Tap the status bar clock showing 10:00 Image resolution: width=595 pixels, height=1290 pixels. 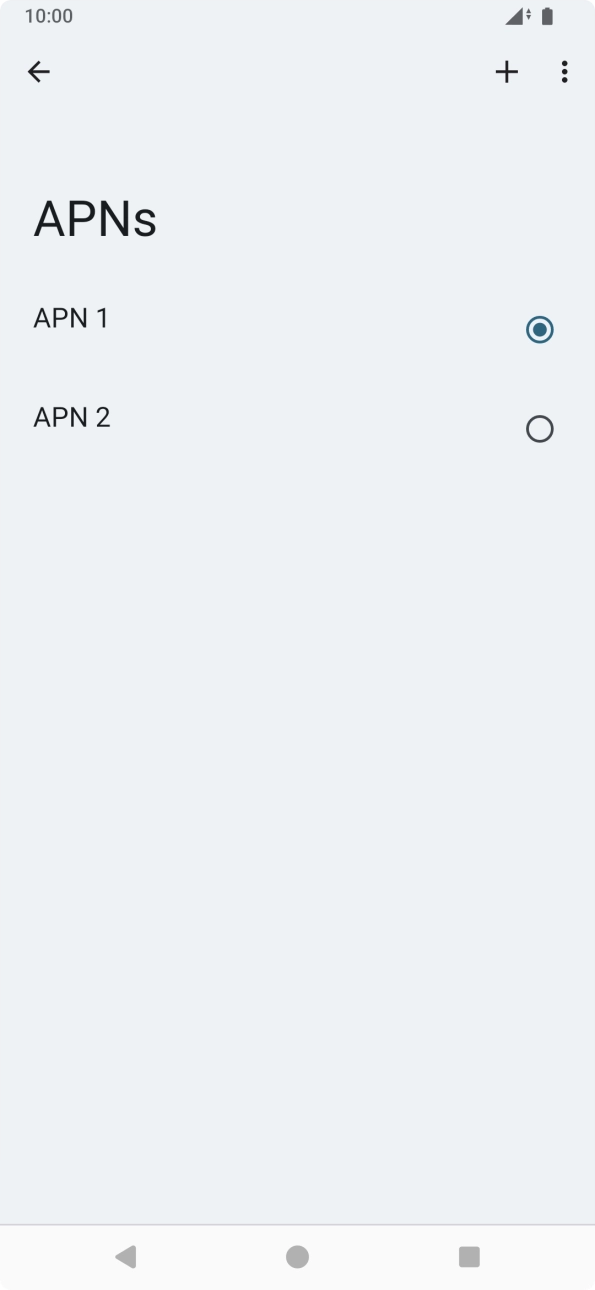pyautogui.click(x=48, y=15)
